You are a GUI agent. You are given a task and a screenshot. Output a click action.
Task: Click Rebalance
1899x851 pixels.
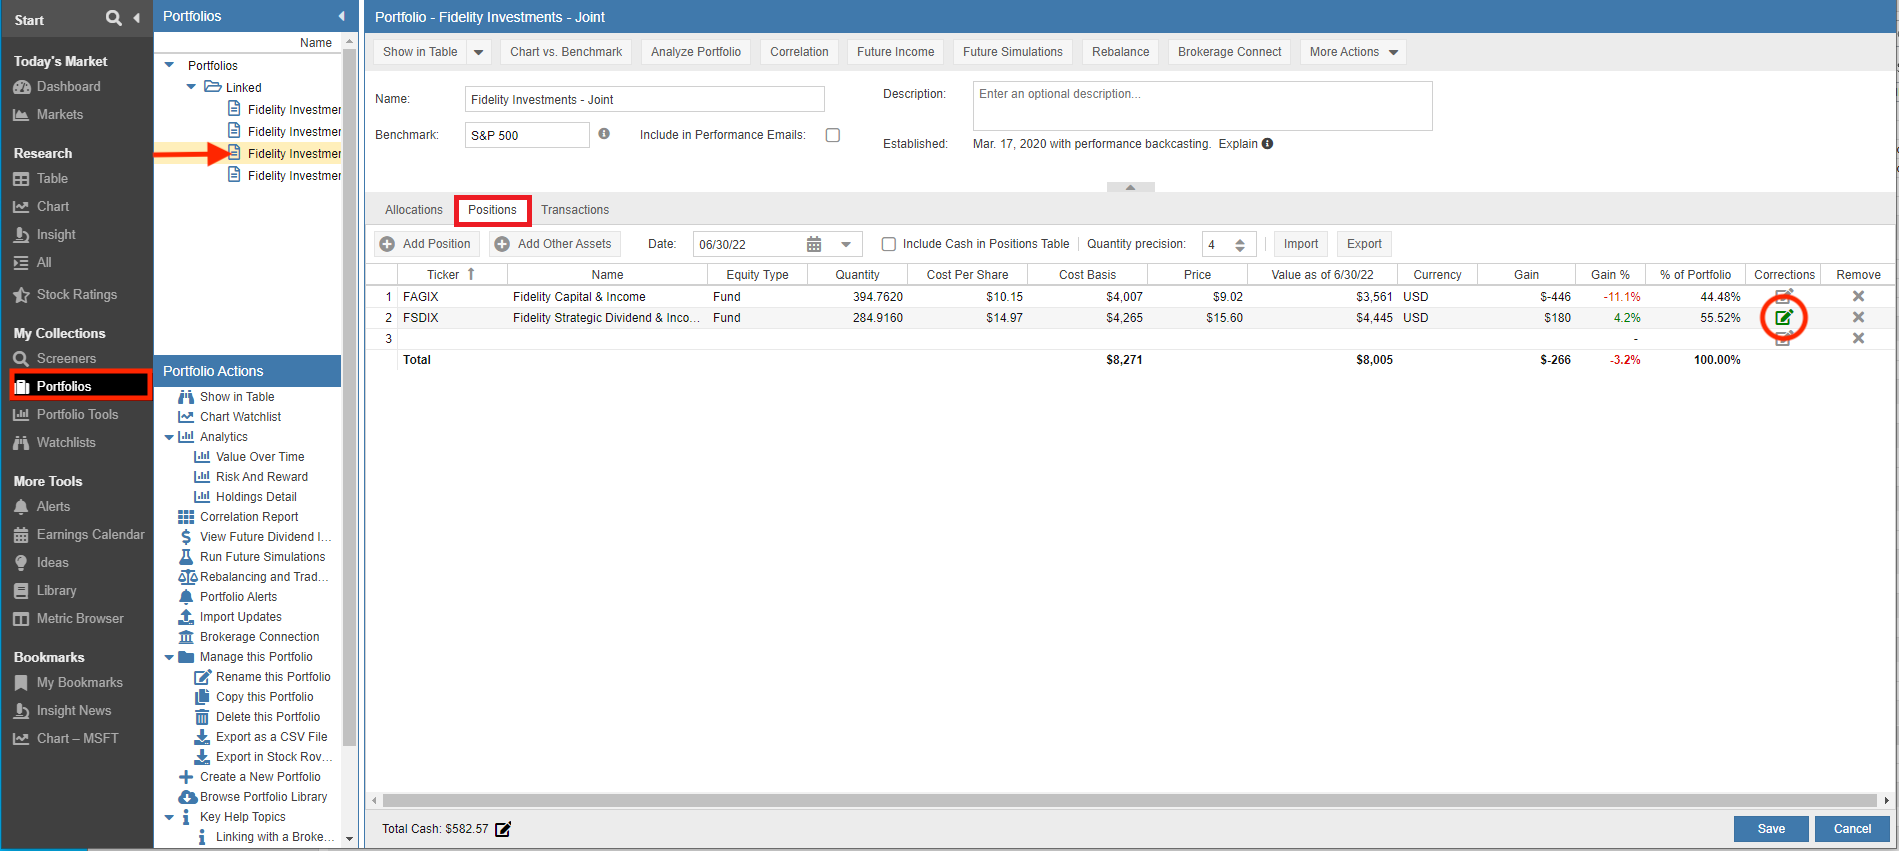1120,52
